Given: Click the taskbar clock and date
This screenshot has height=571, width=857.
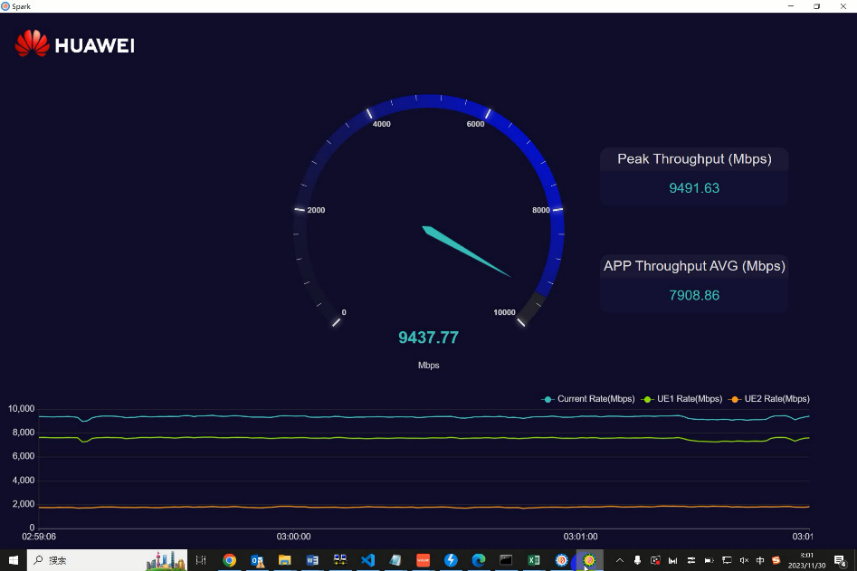Looking at the screenshot, I should (x=807, y=560).
